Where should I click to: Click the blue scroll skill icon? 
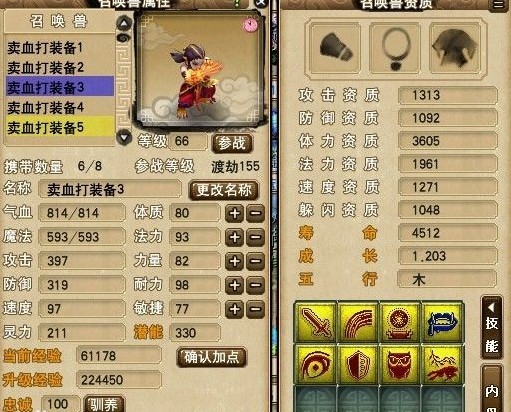442,322
